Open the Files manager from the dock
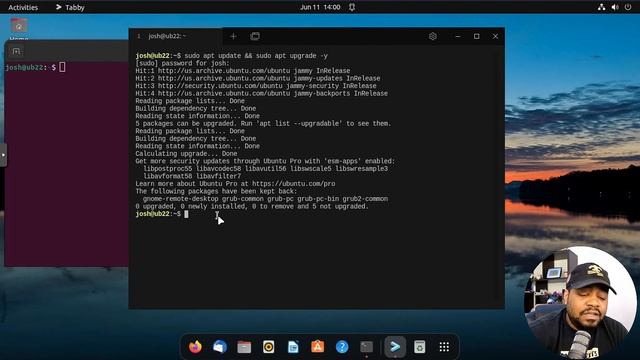The image size is (640, 360). coord(244,347)
